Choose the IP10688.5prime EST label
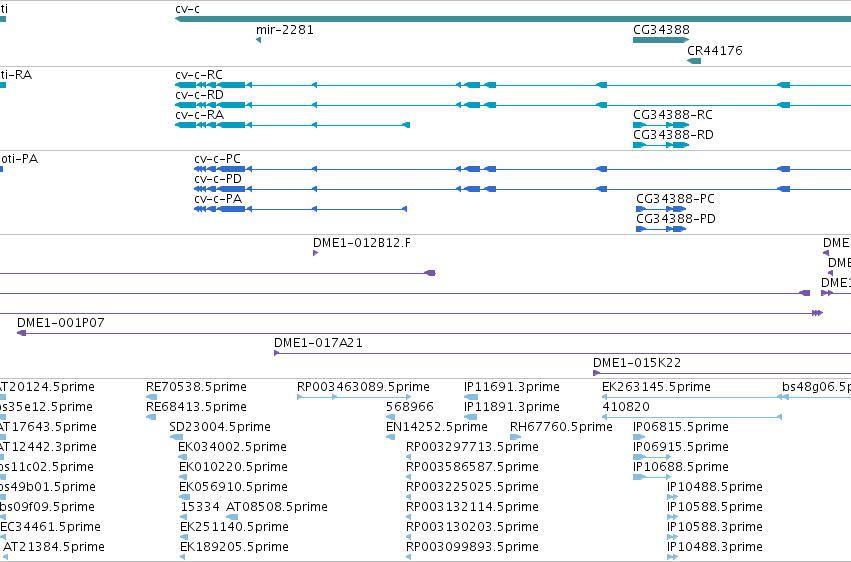 tap(681, 467)
